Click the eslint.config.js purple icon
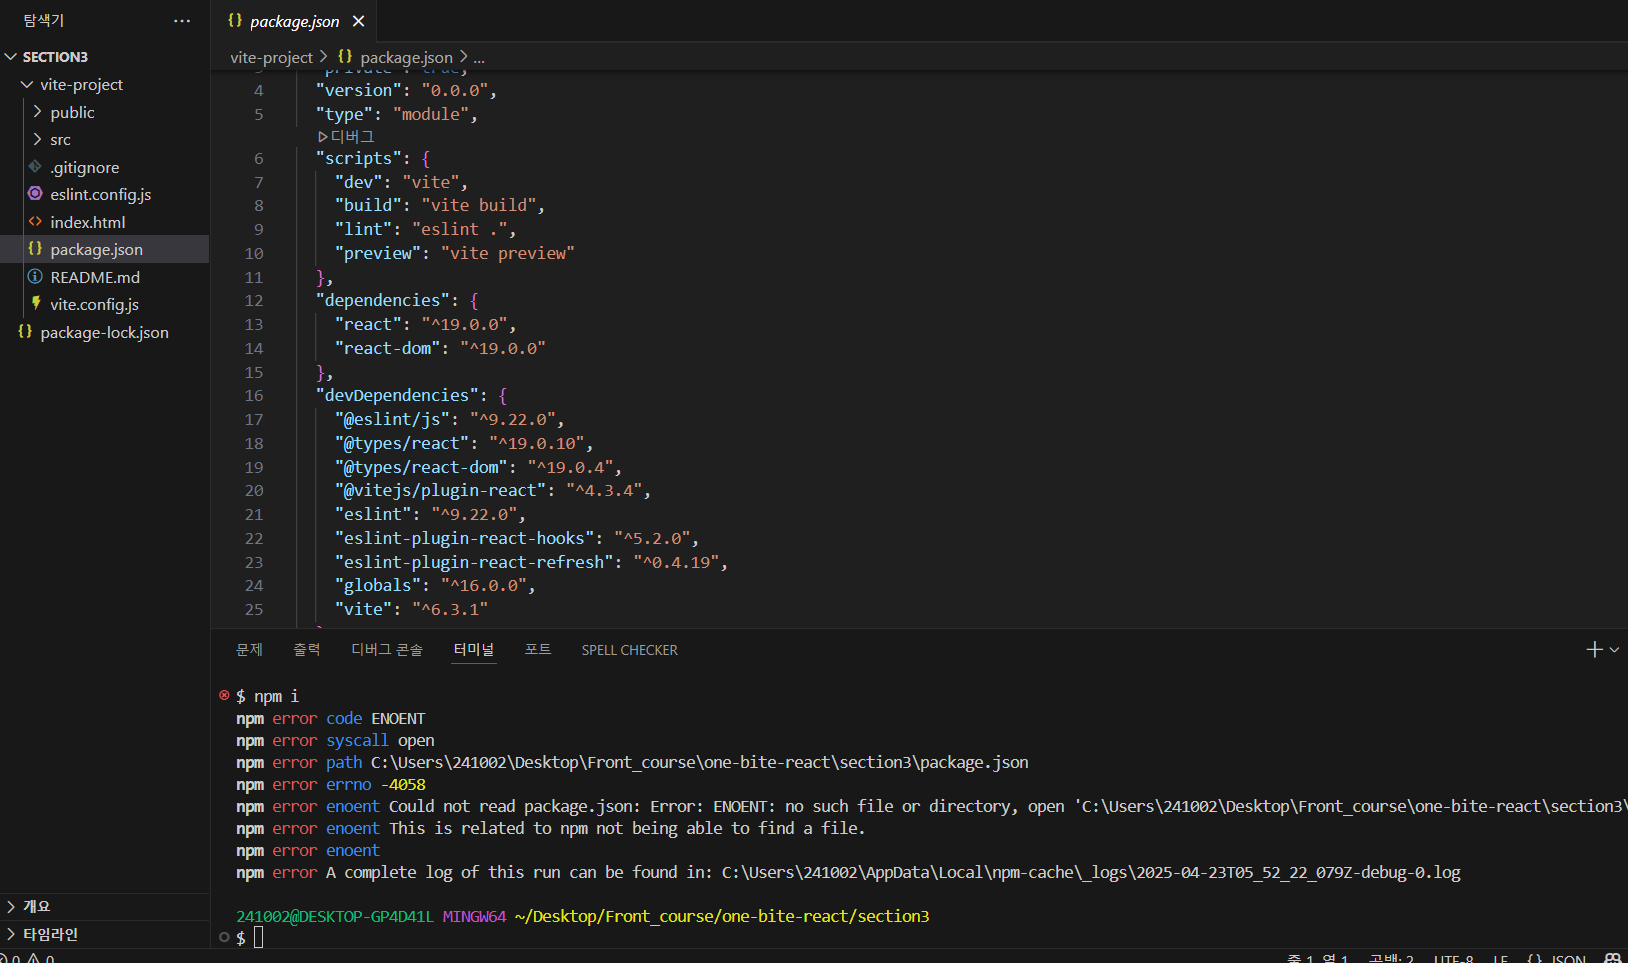This screenshot has height=963, width=1628. tap(35, 194)
